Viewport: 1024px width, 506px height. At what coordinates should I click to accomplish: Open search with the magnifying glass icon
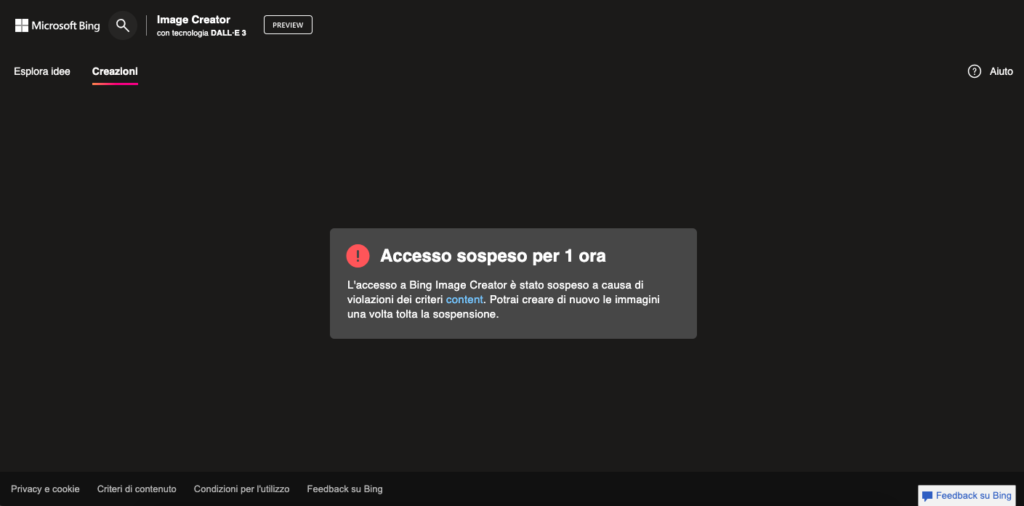point(123,25)
